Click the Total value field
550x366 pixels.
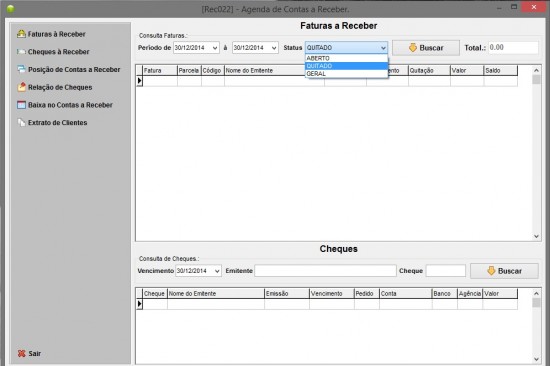[513, 47]
